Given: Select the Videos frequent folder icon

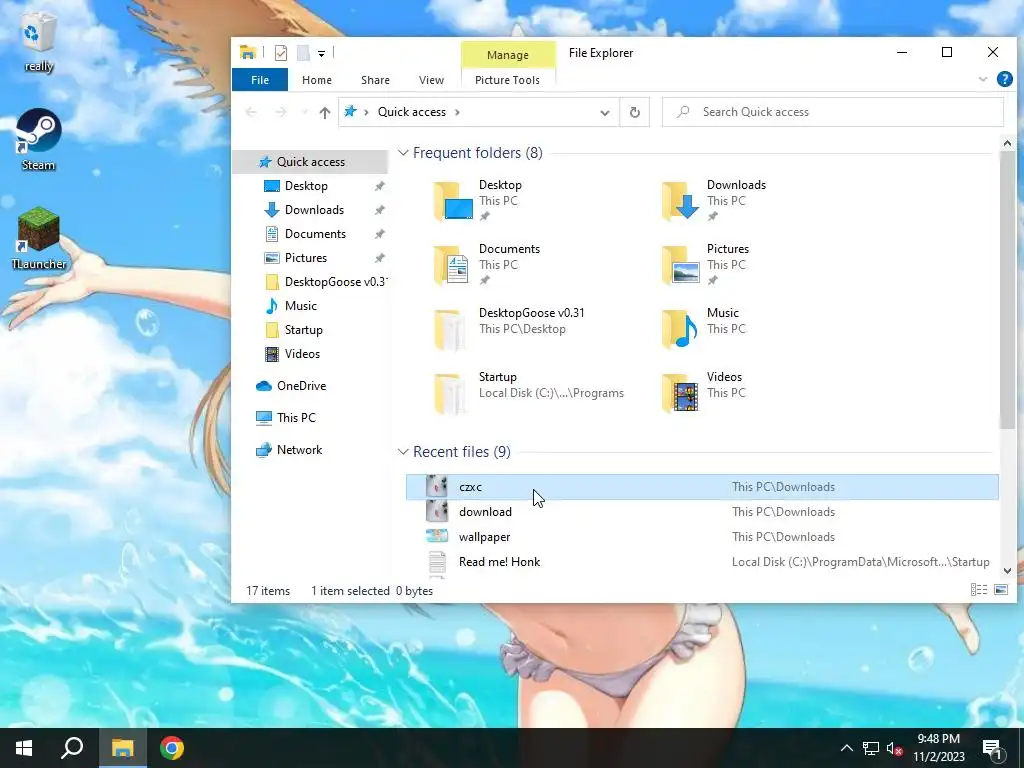Looking at the screenshot, I should [x=681, y=393].
